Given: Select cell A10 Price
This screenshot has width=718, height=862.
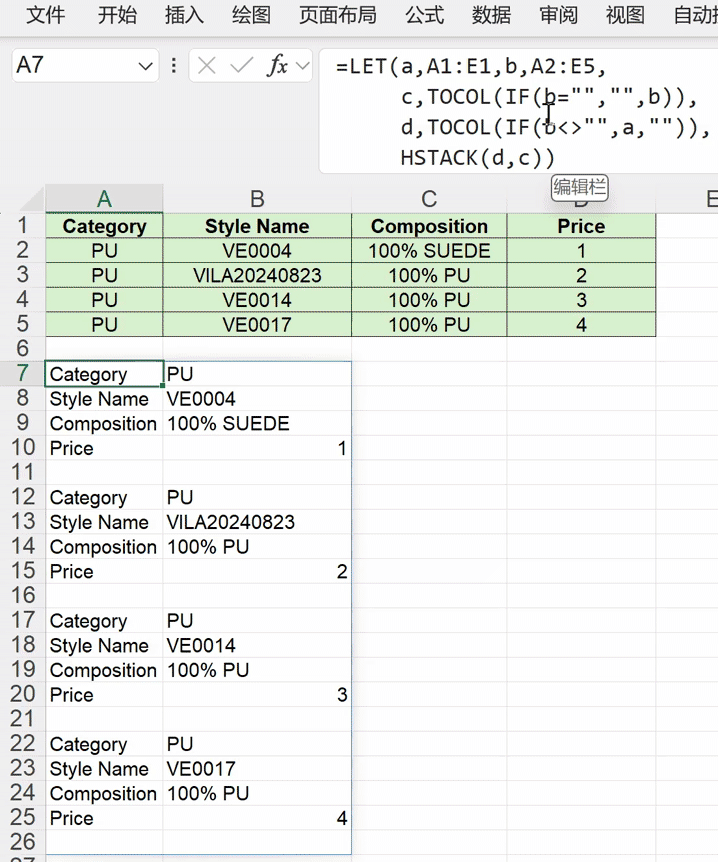Looking at the screenshot, I should pyautogui.click(x=104, y=448).
